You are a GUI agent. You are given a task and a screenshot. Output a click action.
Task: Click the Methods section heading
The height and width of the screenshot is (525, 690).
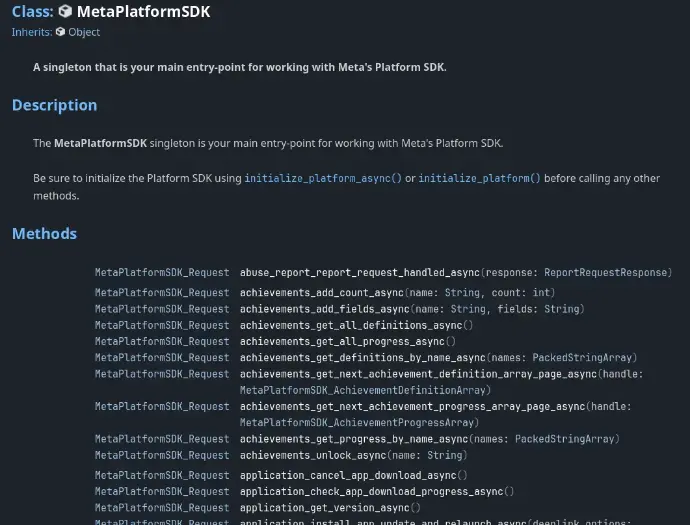[44, 234]
